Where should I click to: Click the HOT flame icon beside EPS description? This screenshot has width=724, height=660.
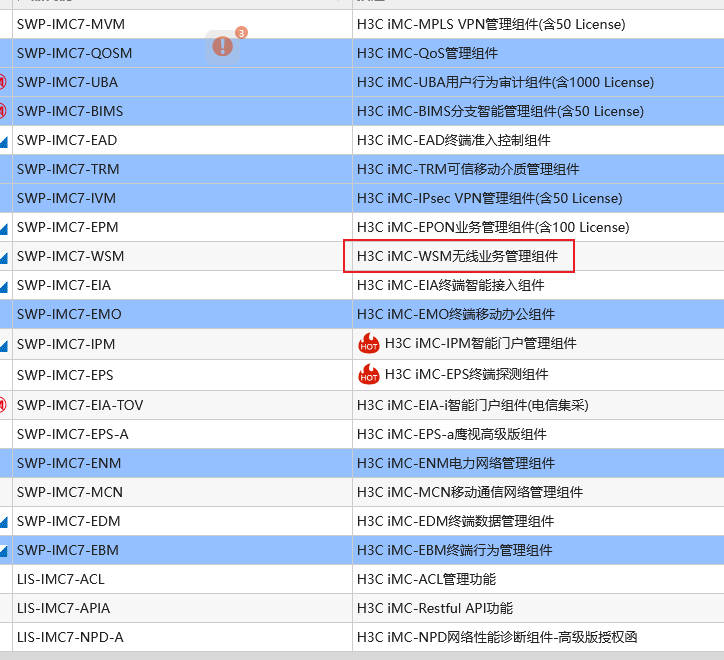[x=368, y=374]
